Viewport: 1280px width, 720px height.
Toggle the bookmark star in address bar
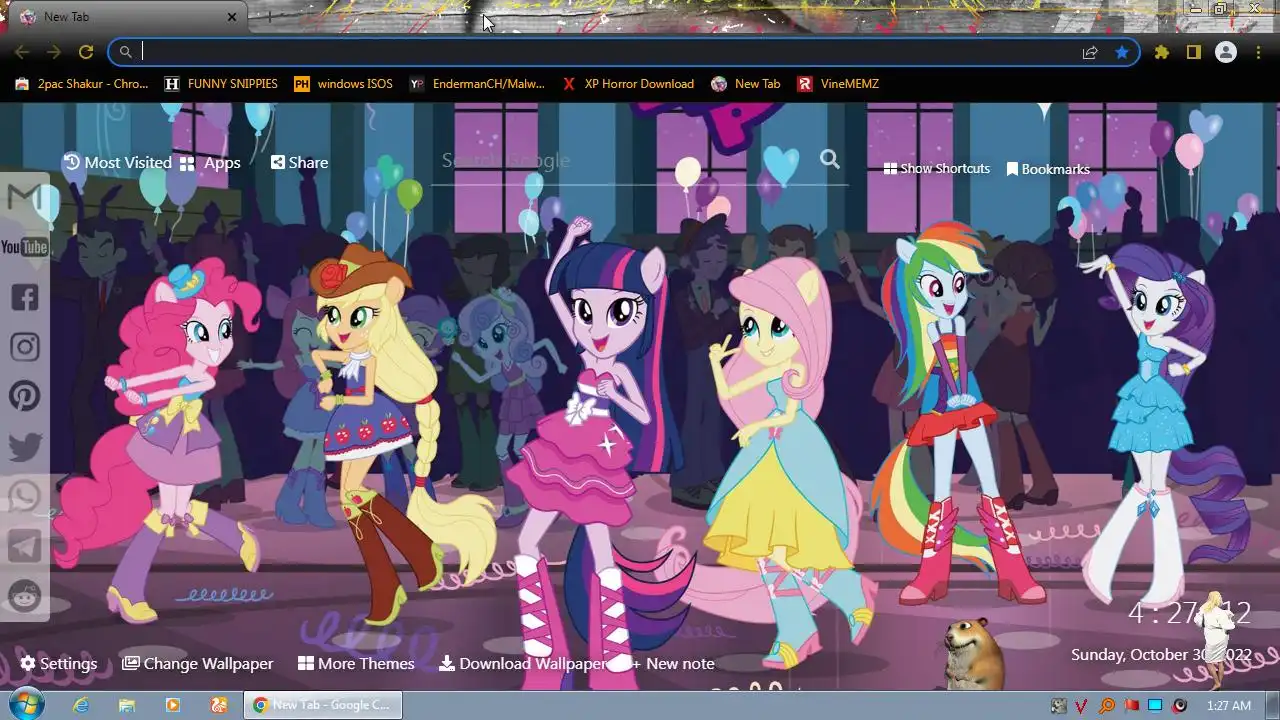[1122, 52]
